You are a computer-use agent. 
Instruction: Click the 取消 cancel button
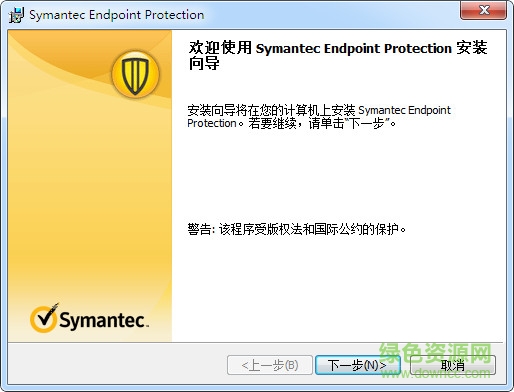(453, 365)
